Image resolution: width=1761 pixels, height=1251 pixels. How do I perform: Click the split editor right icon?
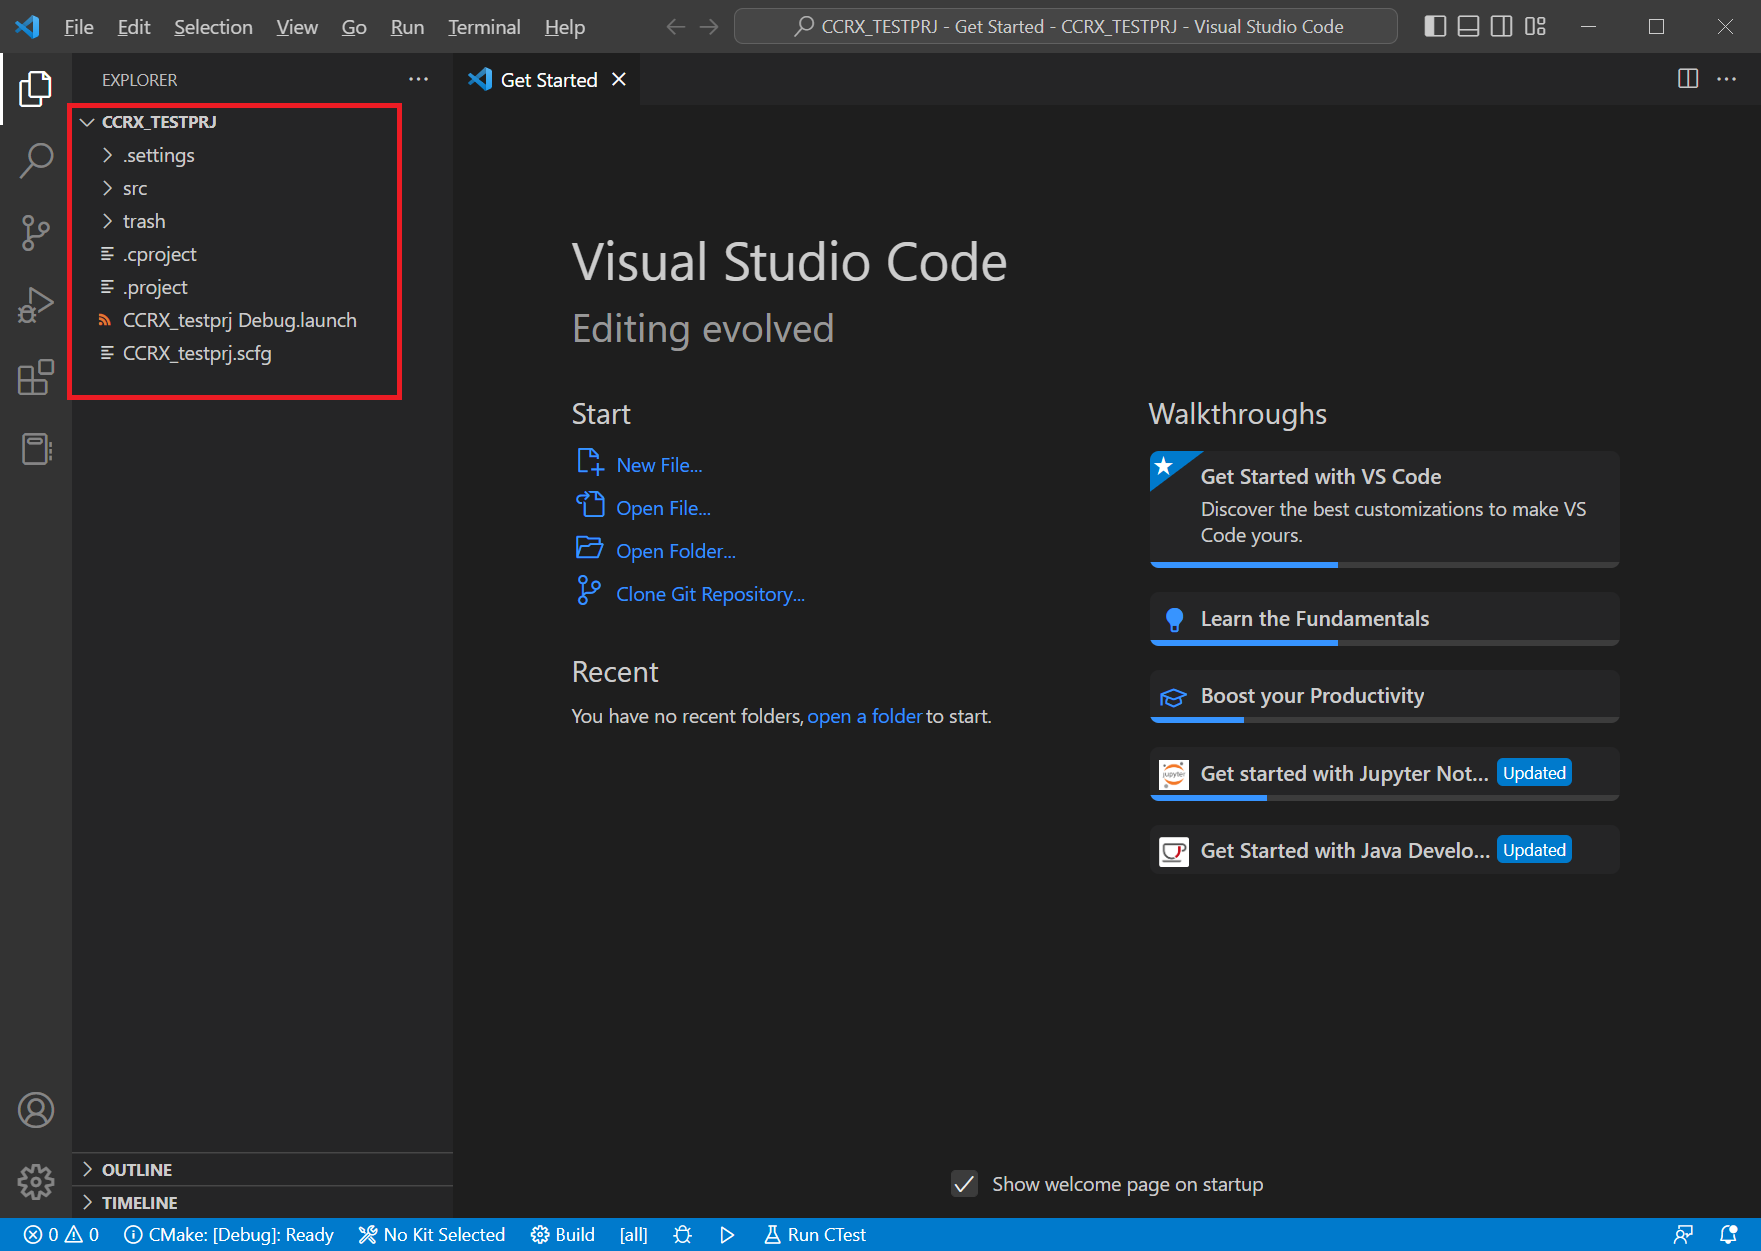(1687, 79)
